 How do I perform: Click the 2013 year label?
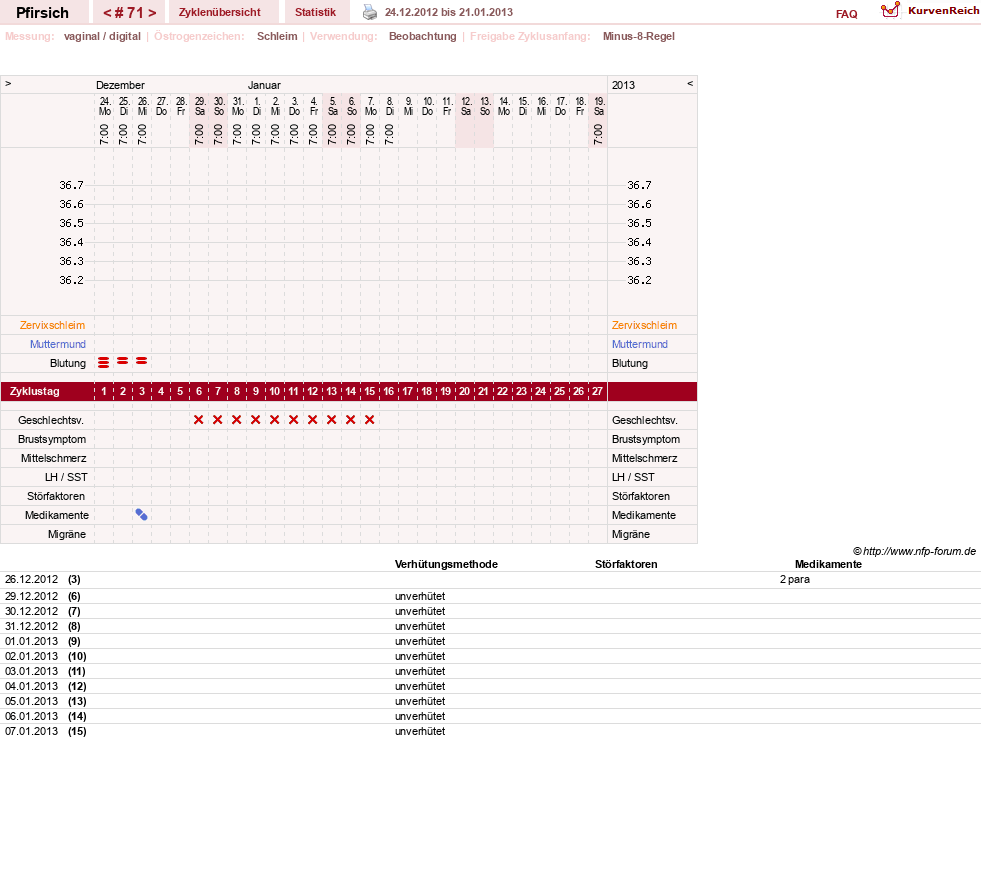click(x=623, y=85)
